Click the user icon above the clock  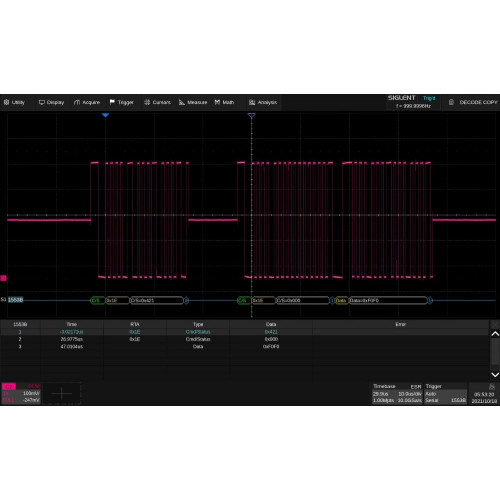point(492,387)
